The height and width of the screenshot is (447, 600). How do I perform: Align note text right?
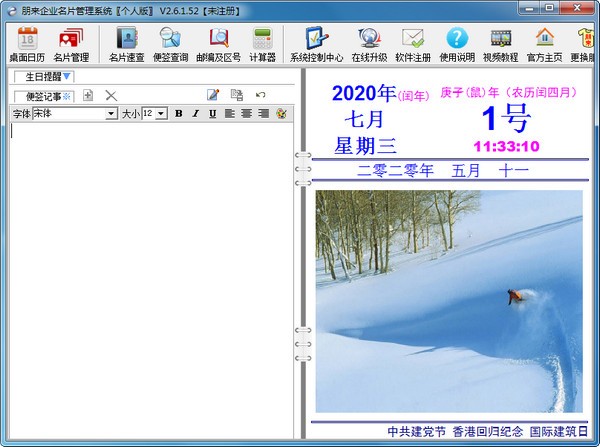[x=264, y=113]
